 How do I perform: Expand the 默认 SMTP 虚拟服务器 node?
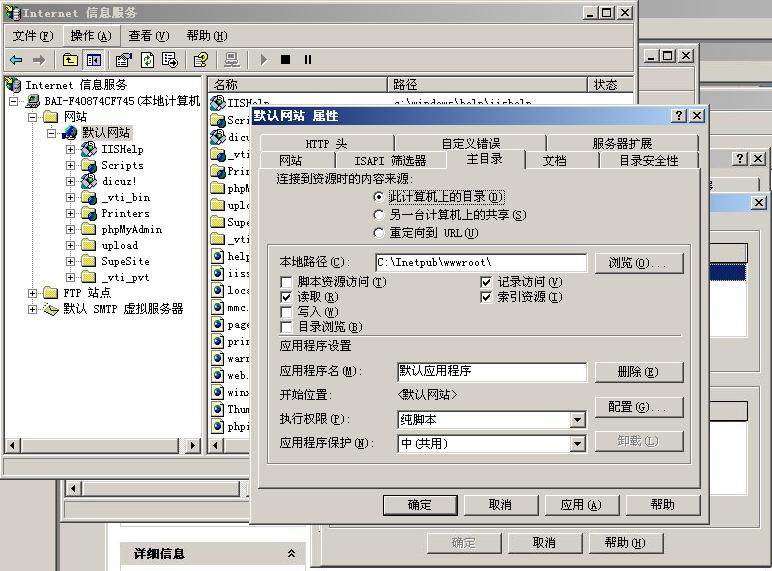click(32, 309)
